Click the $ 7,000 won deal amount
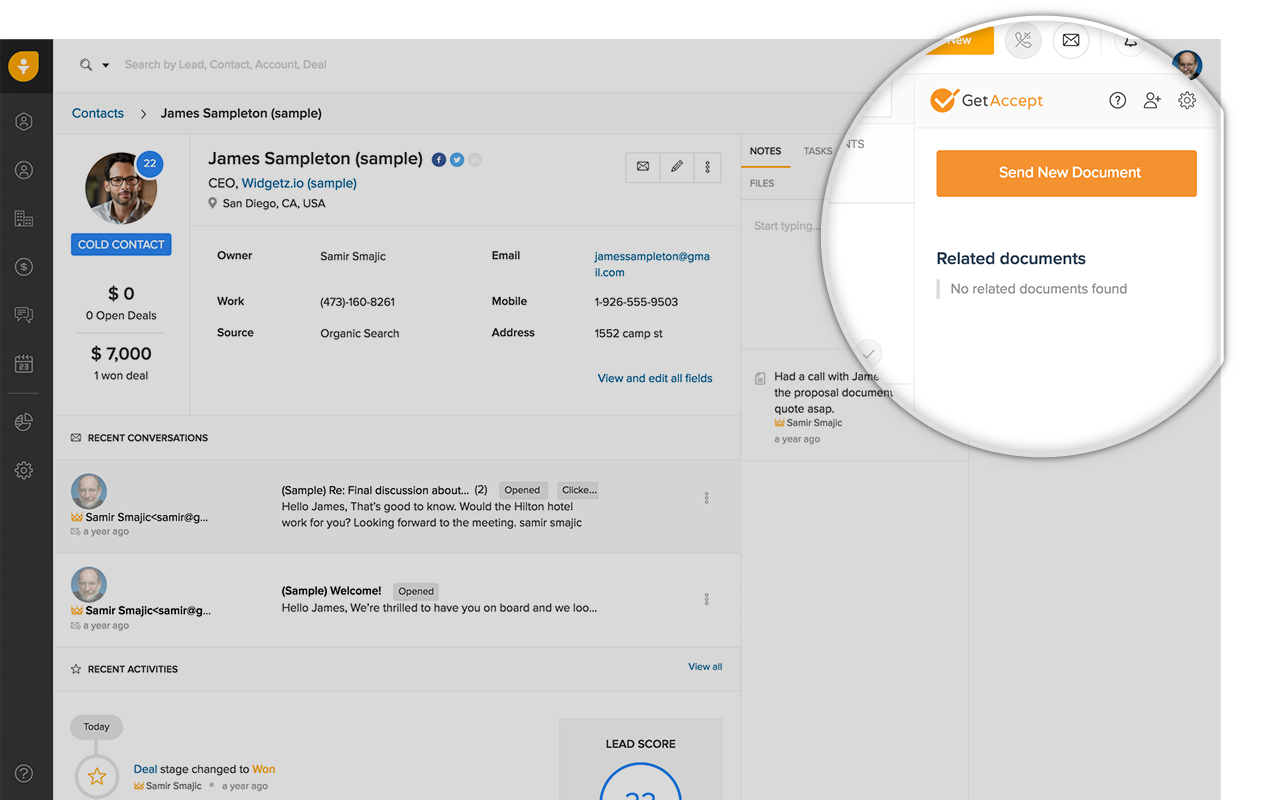Screen dimensions: 1280x800 [x=121, y=354]
